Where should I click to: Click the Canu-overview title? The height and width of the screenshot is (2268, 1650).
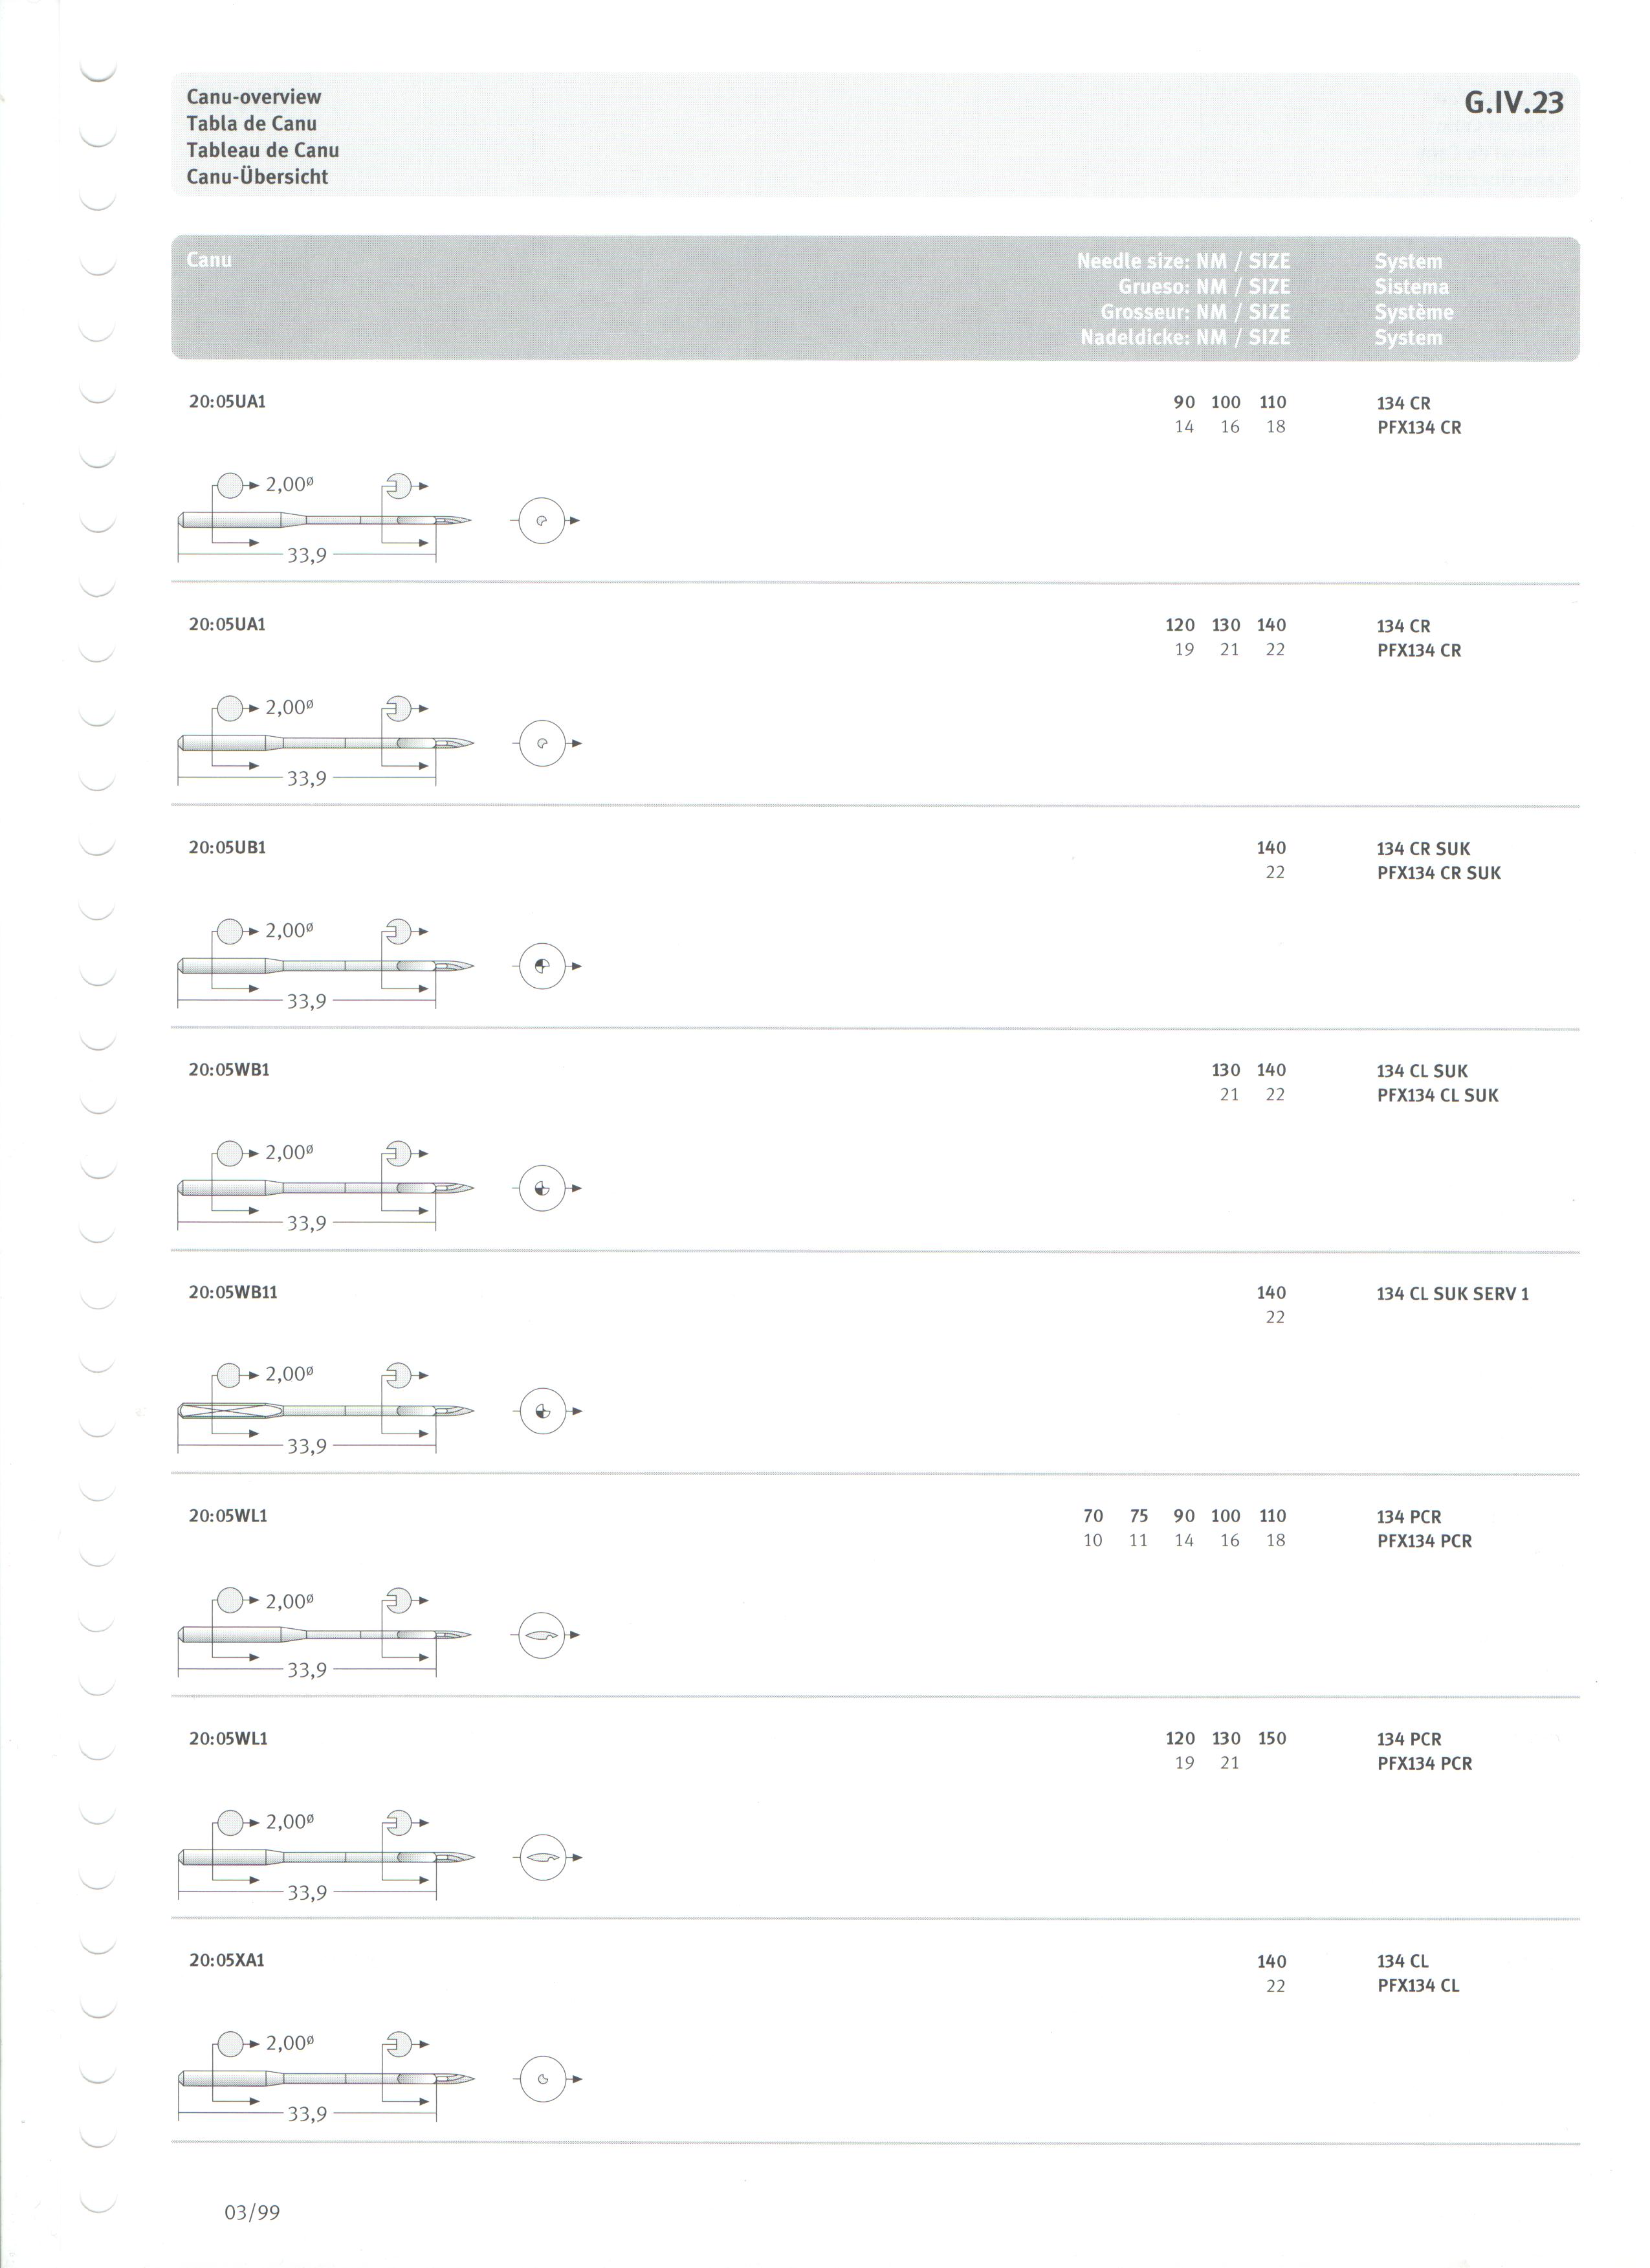[x=254, y=97]
